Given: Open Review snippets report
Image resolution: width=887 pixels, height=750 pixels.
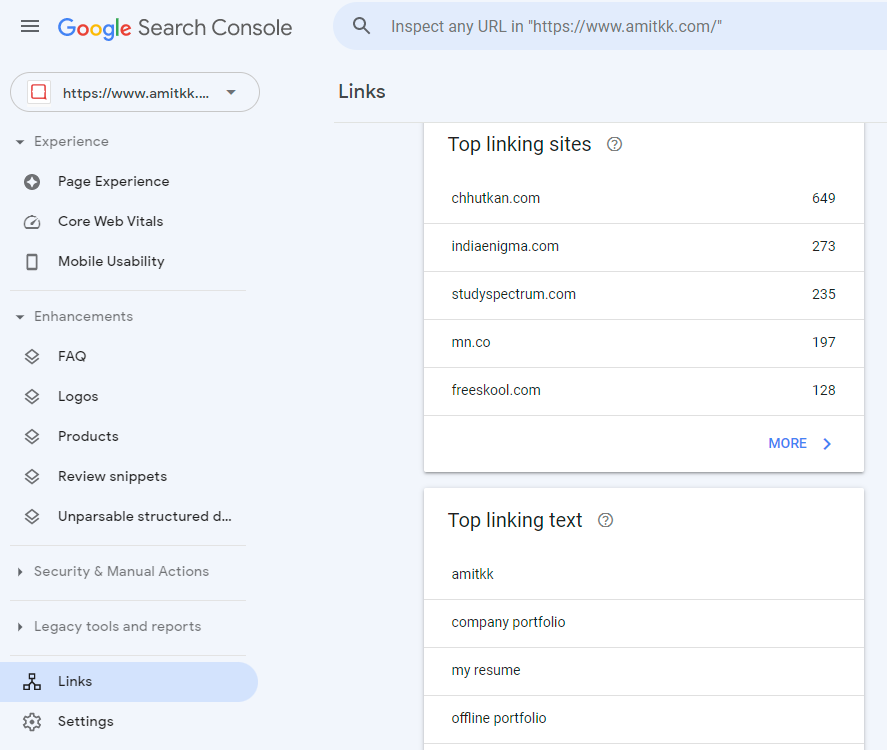Looking at the screenshot, I should point(129,477).
